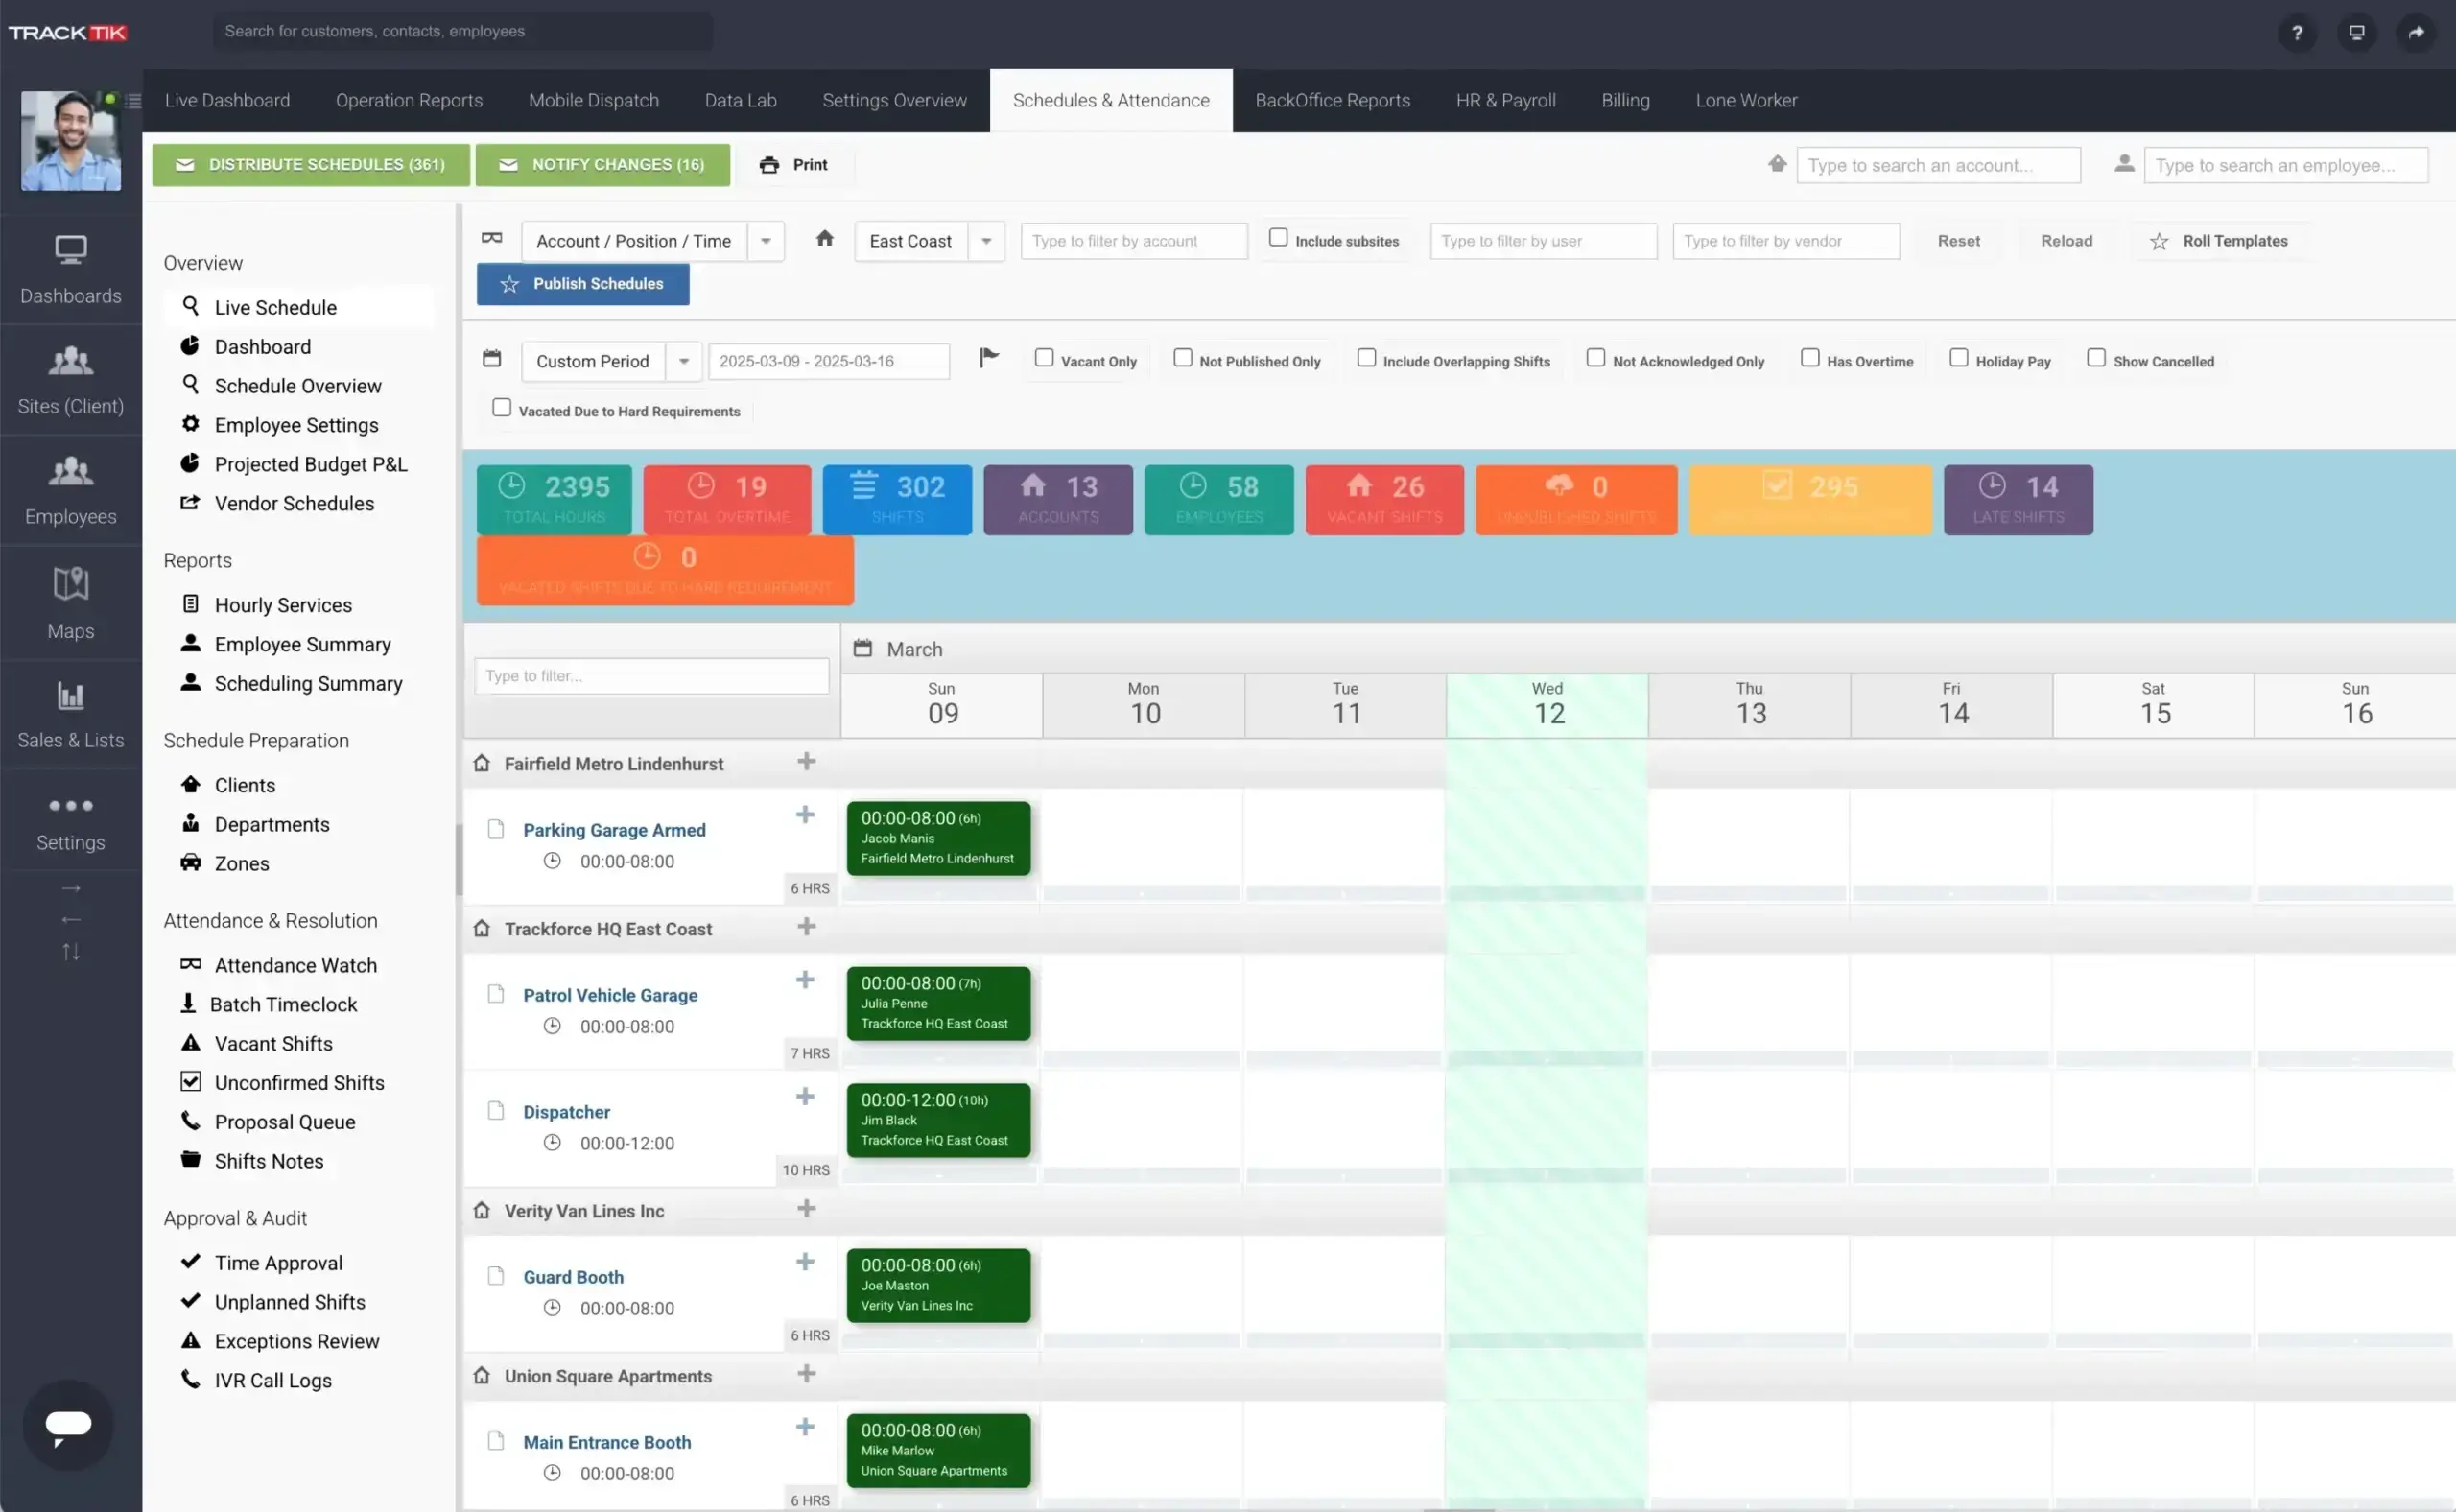Enable the Vacant Only filter
The height and width of the screenshot is (1512, 2456).
click(x=1044, y=357)
